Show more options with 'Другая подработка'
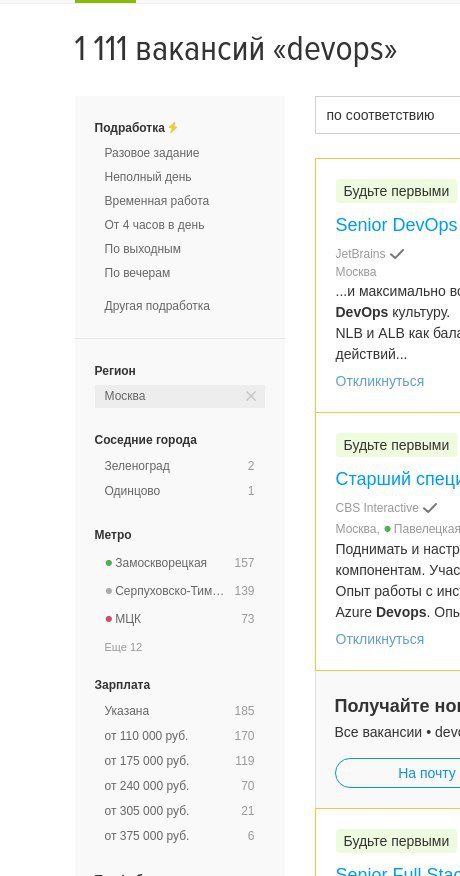 tap(157, 306)
